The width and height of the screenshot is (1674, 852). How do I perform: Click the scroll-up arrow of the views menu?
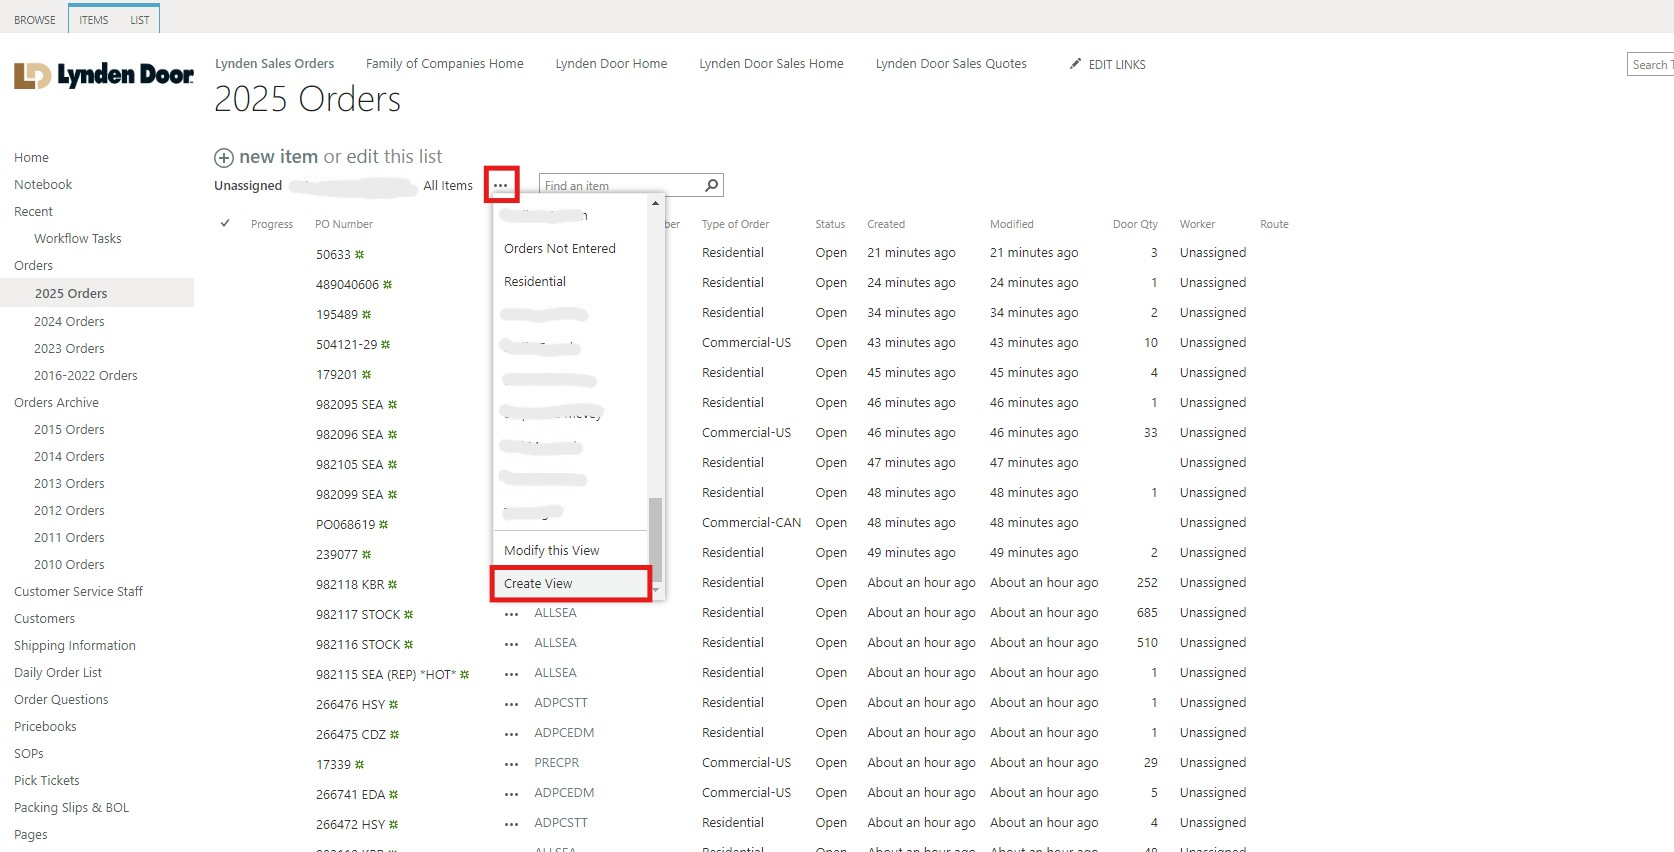(x=655, y=203)
